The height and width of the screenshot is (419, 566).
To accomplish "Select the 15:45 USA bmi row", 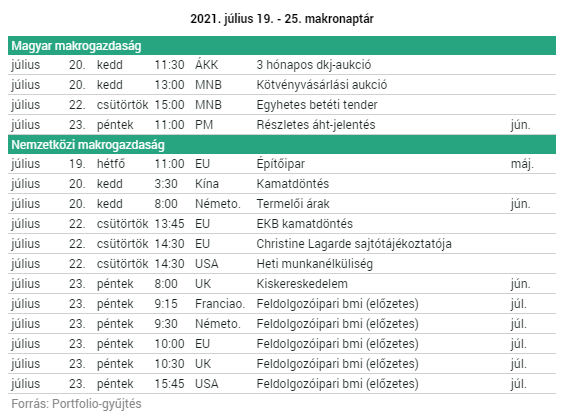I will tap(282, 384).
